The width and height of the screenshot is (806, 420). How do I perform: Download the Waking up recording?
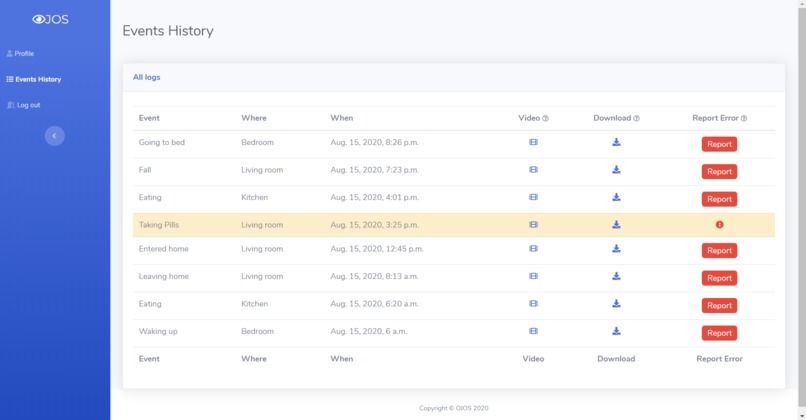616,331
